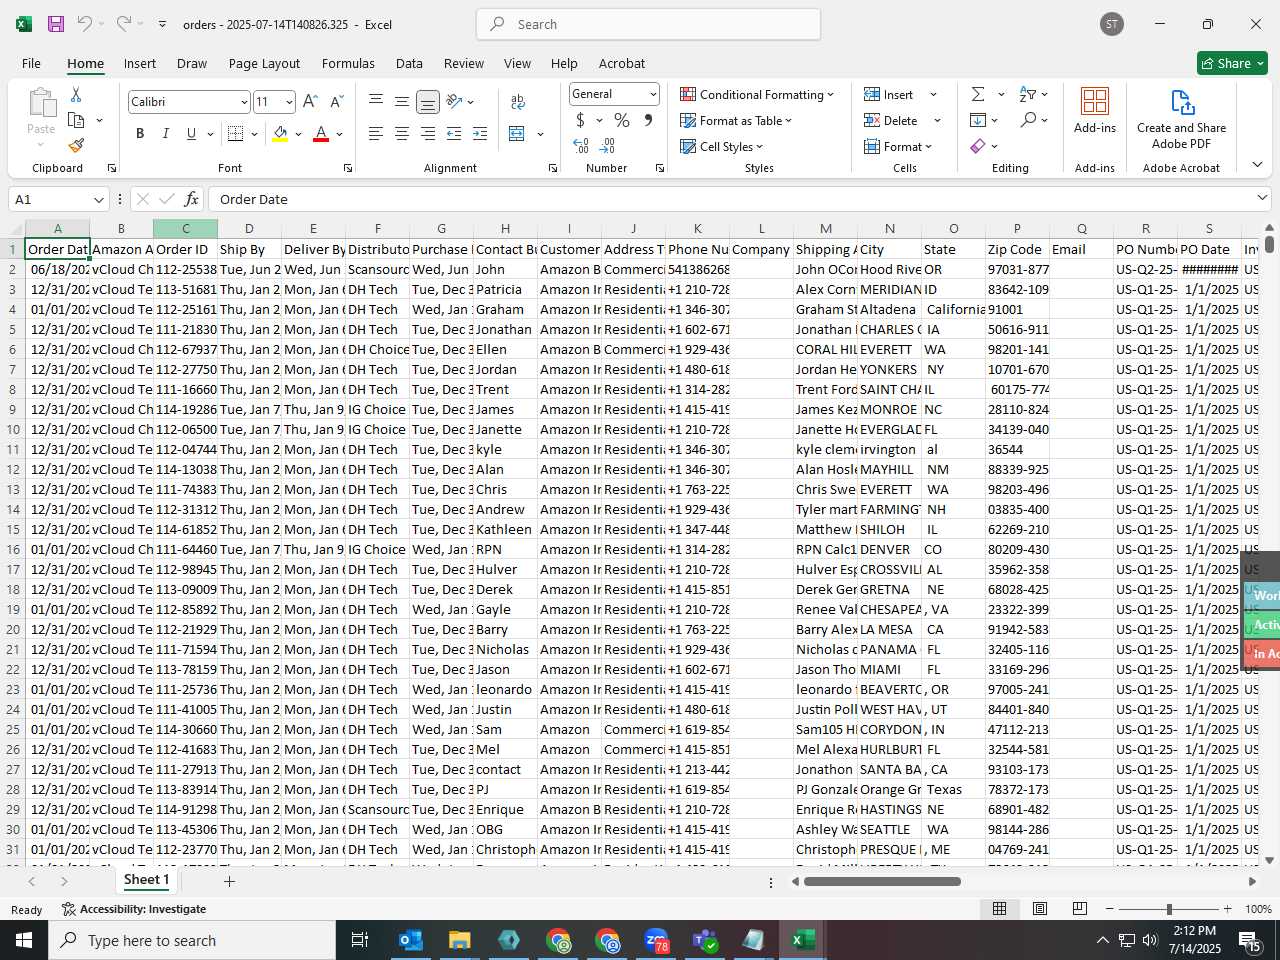Viewport: 1280px width, 960px height.
Task: Click the AutoSum sigma icon
Action: click(x=978, y=94)
